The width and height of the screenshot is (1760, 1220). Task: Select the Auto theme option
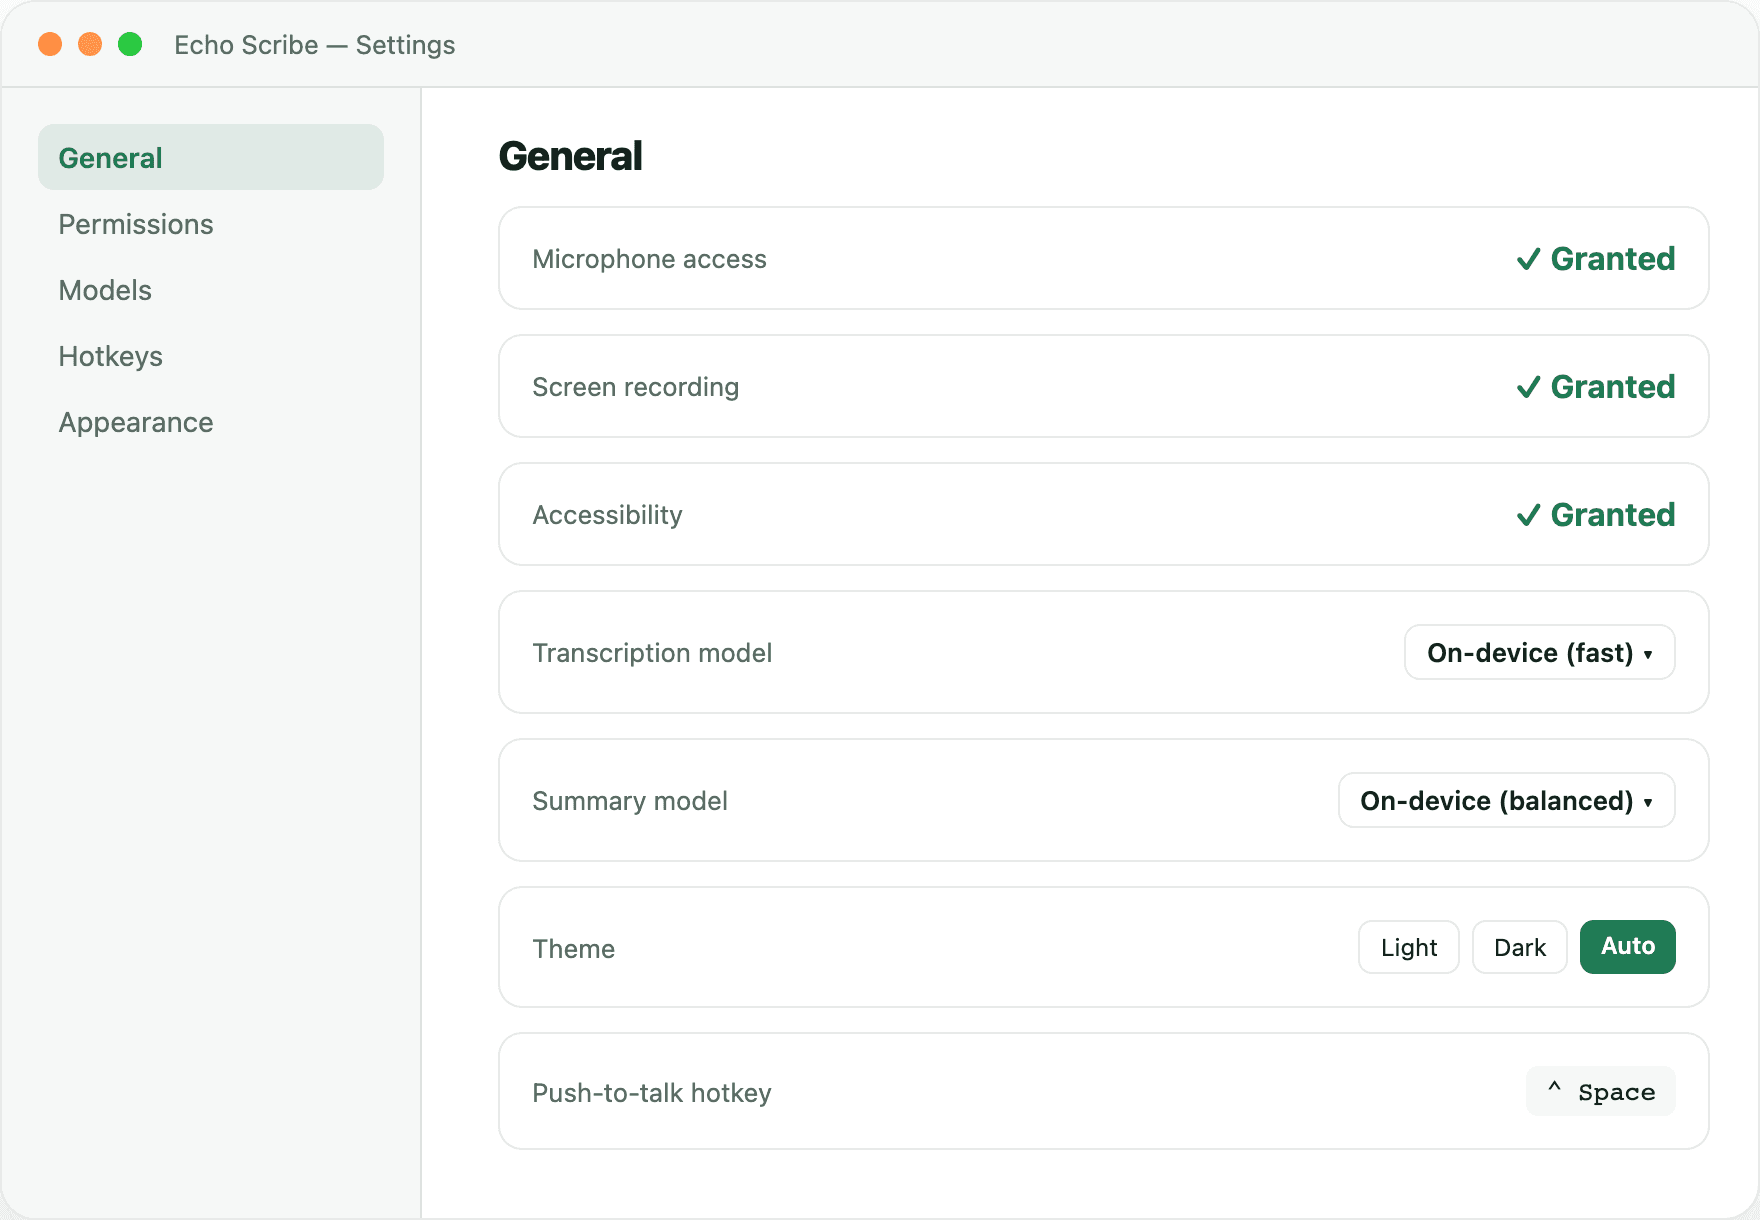pyautogui.click(x=1628, y=947)
